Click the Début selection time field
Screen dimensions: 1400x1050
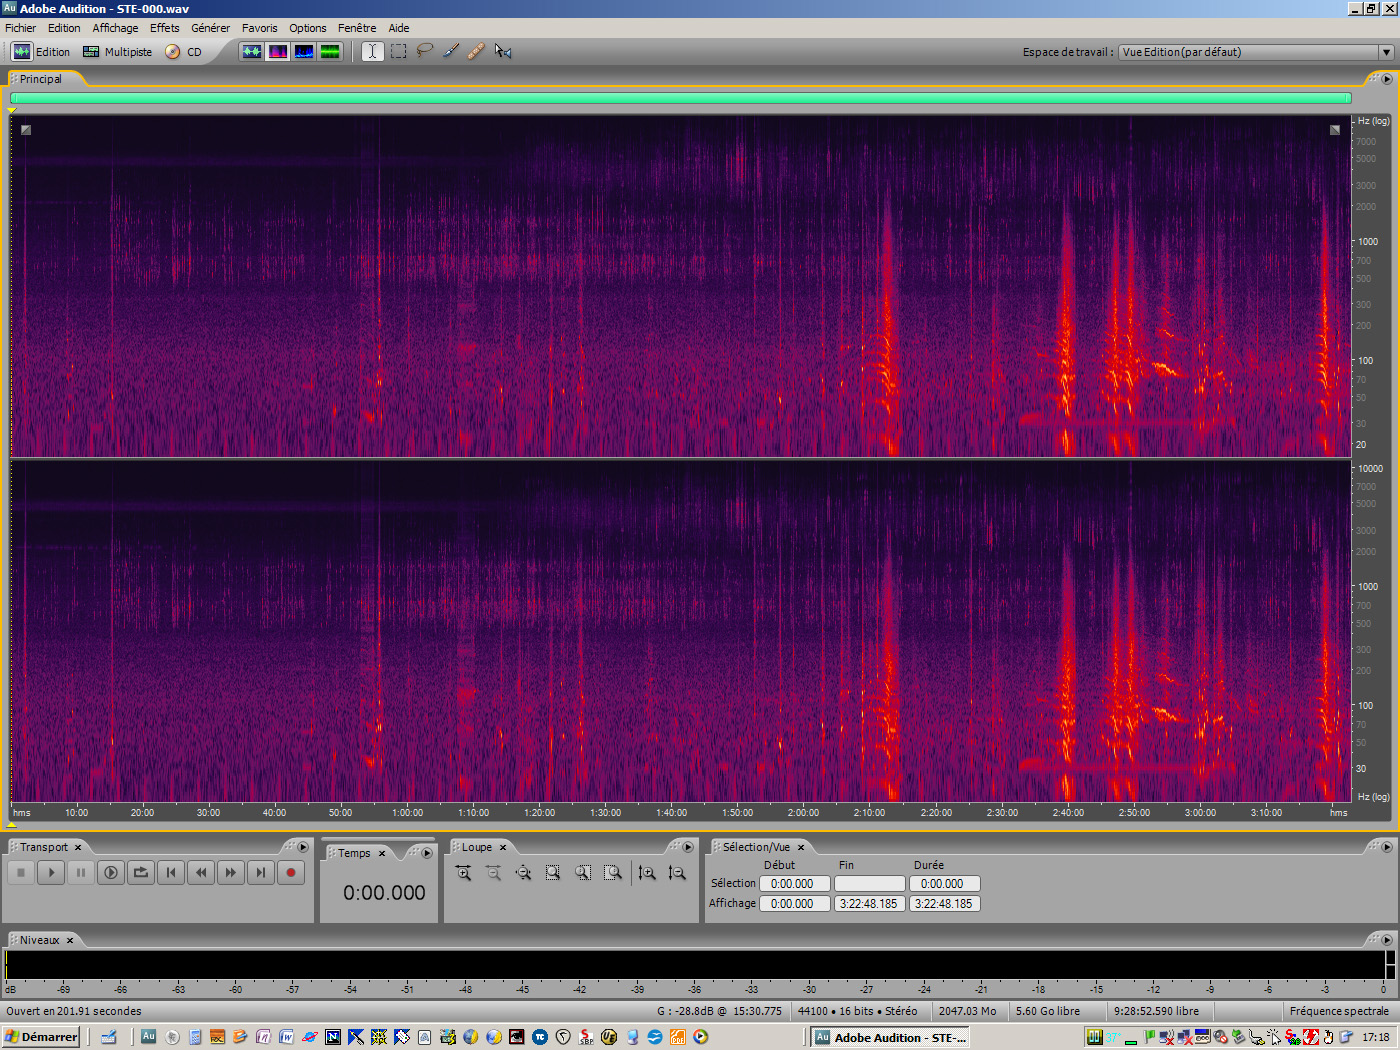(x=794, y=883)
